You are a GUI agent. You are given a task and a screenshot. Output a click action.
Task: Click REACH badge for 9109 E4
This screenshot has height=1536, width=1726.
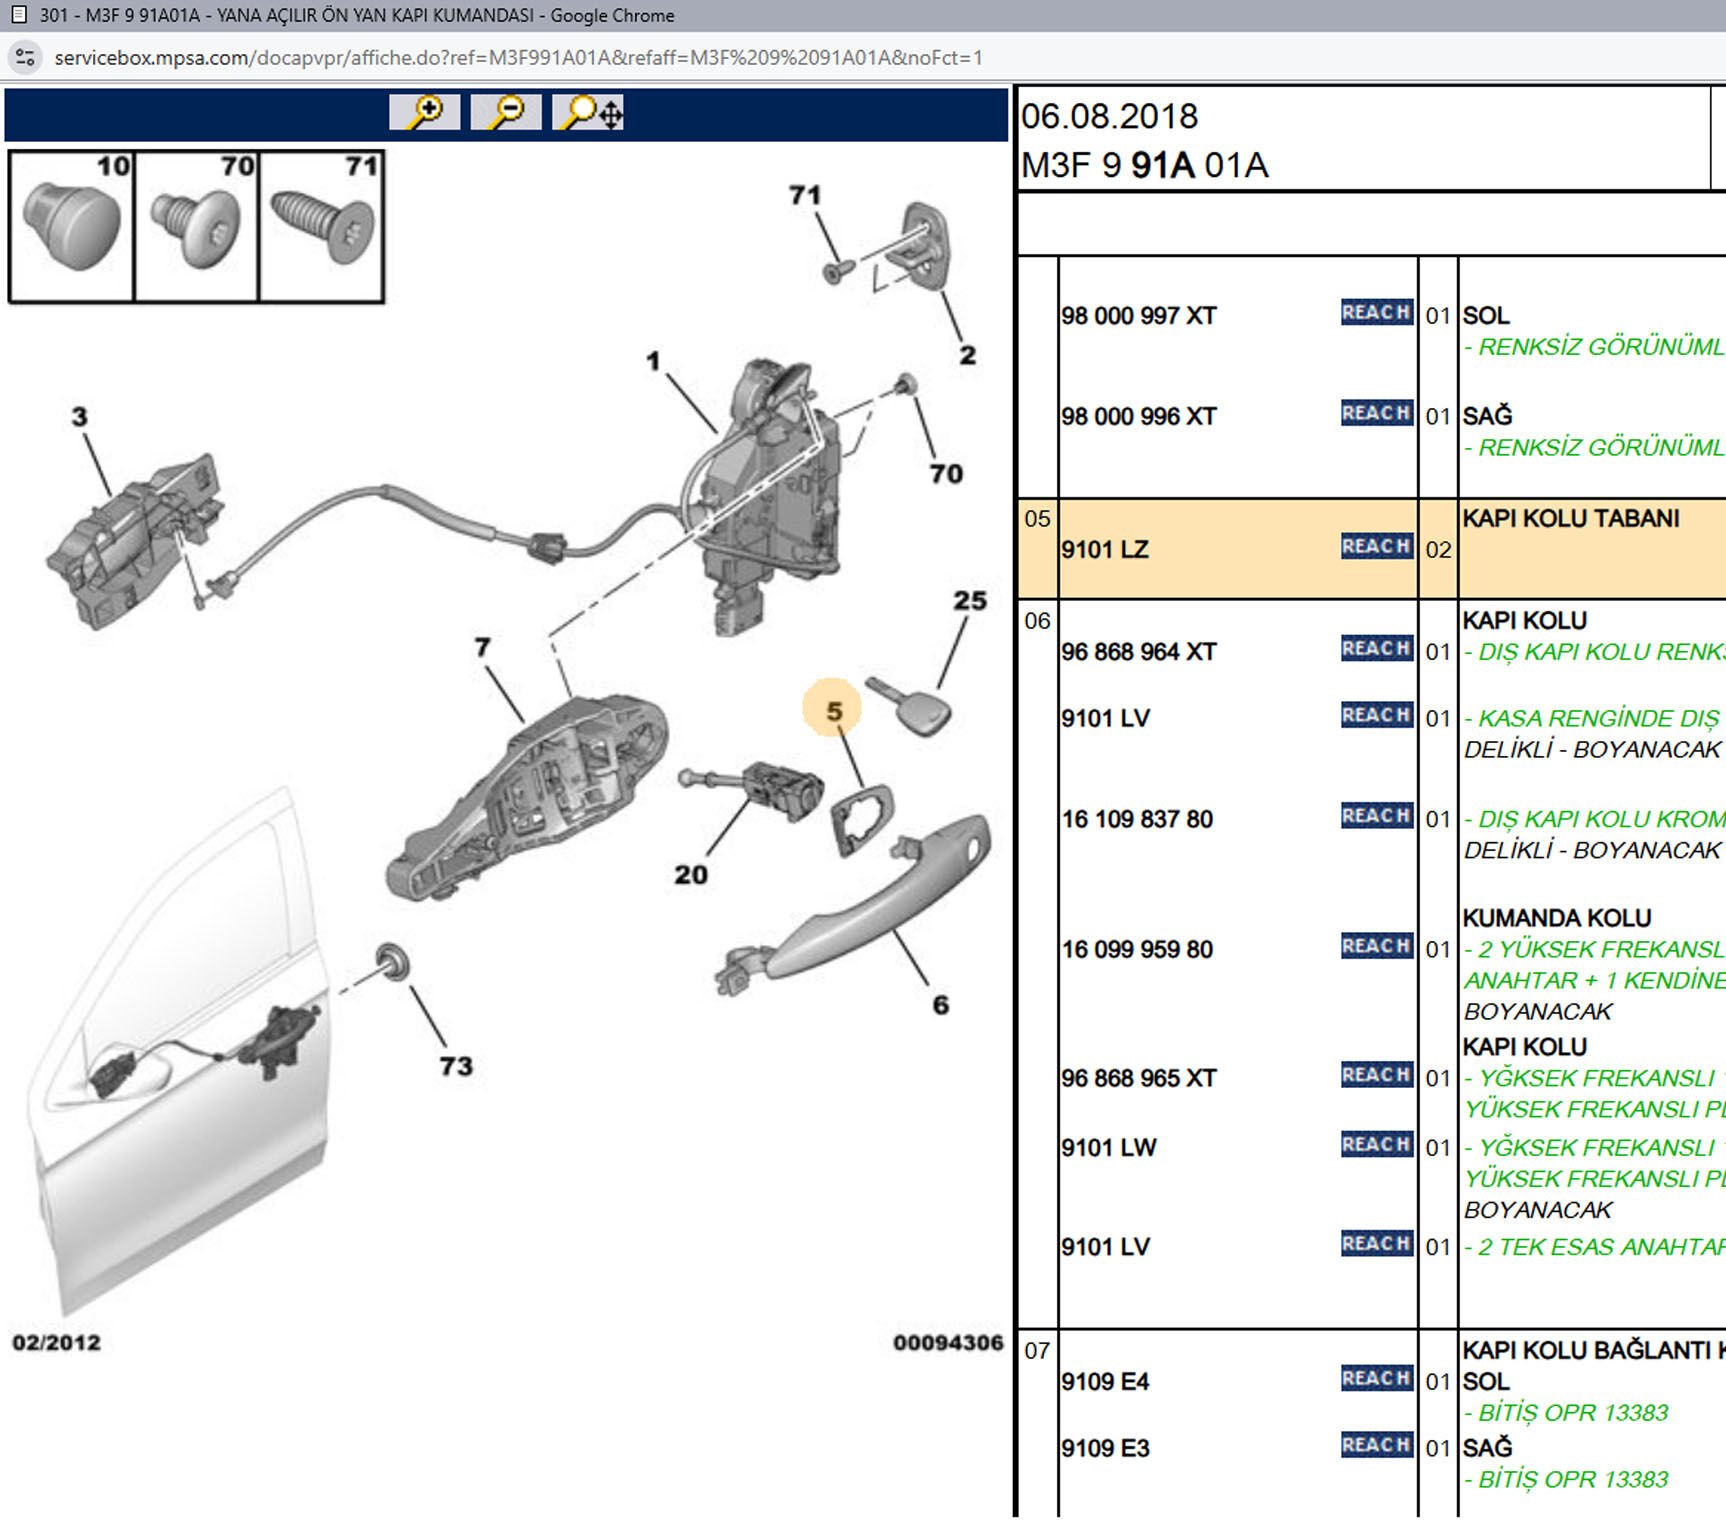tap(1376, 1379)
